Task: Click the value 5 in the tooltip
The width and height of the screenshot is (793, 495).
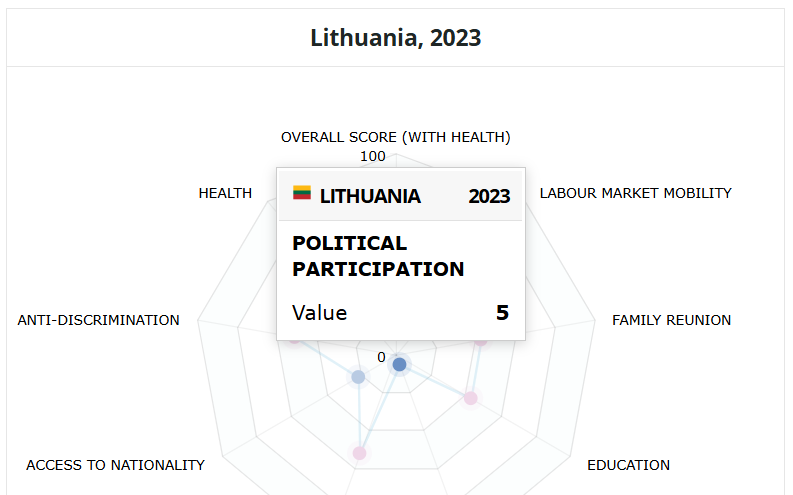Action: tap(502, 313)
